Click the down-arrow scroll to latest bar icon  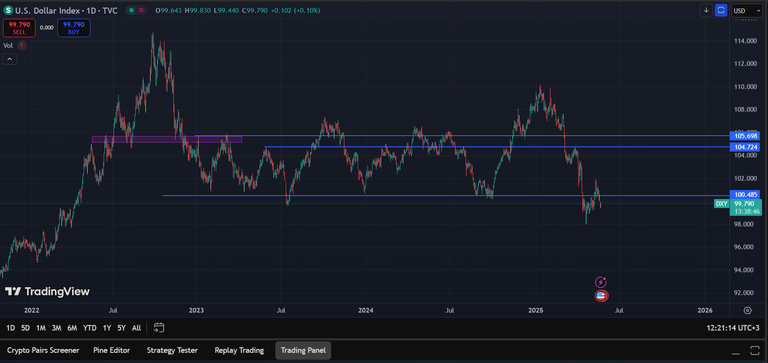click(x=706, y=10)
